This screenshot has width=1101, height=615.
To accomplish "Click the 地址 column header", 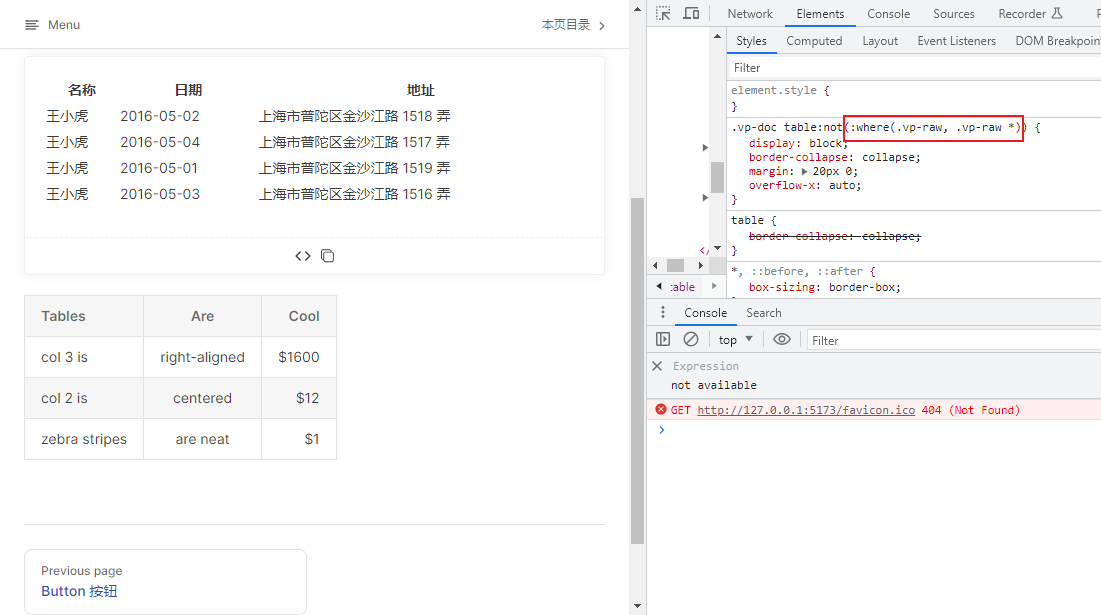I will tap(421, 90).
